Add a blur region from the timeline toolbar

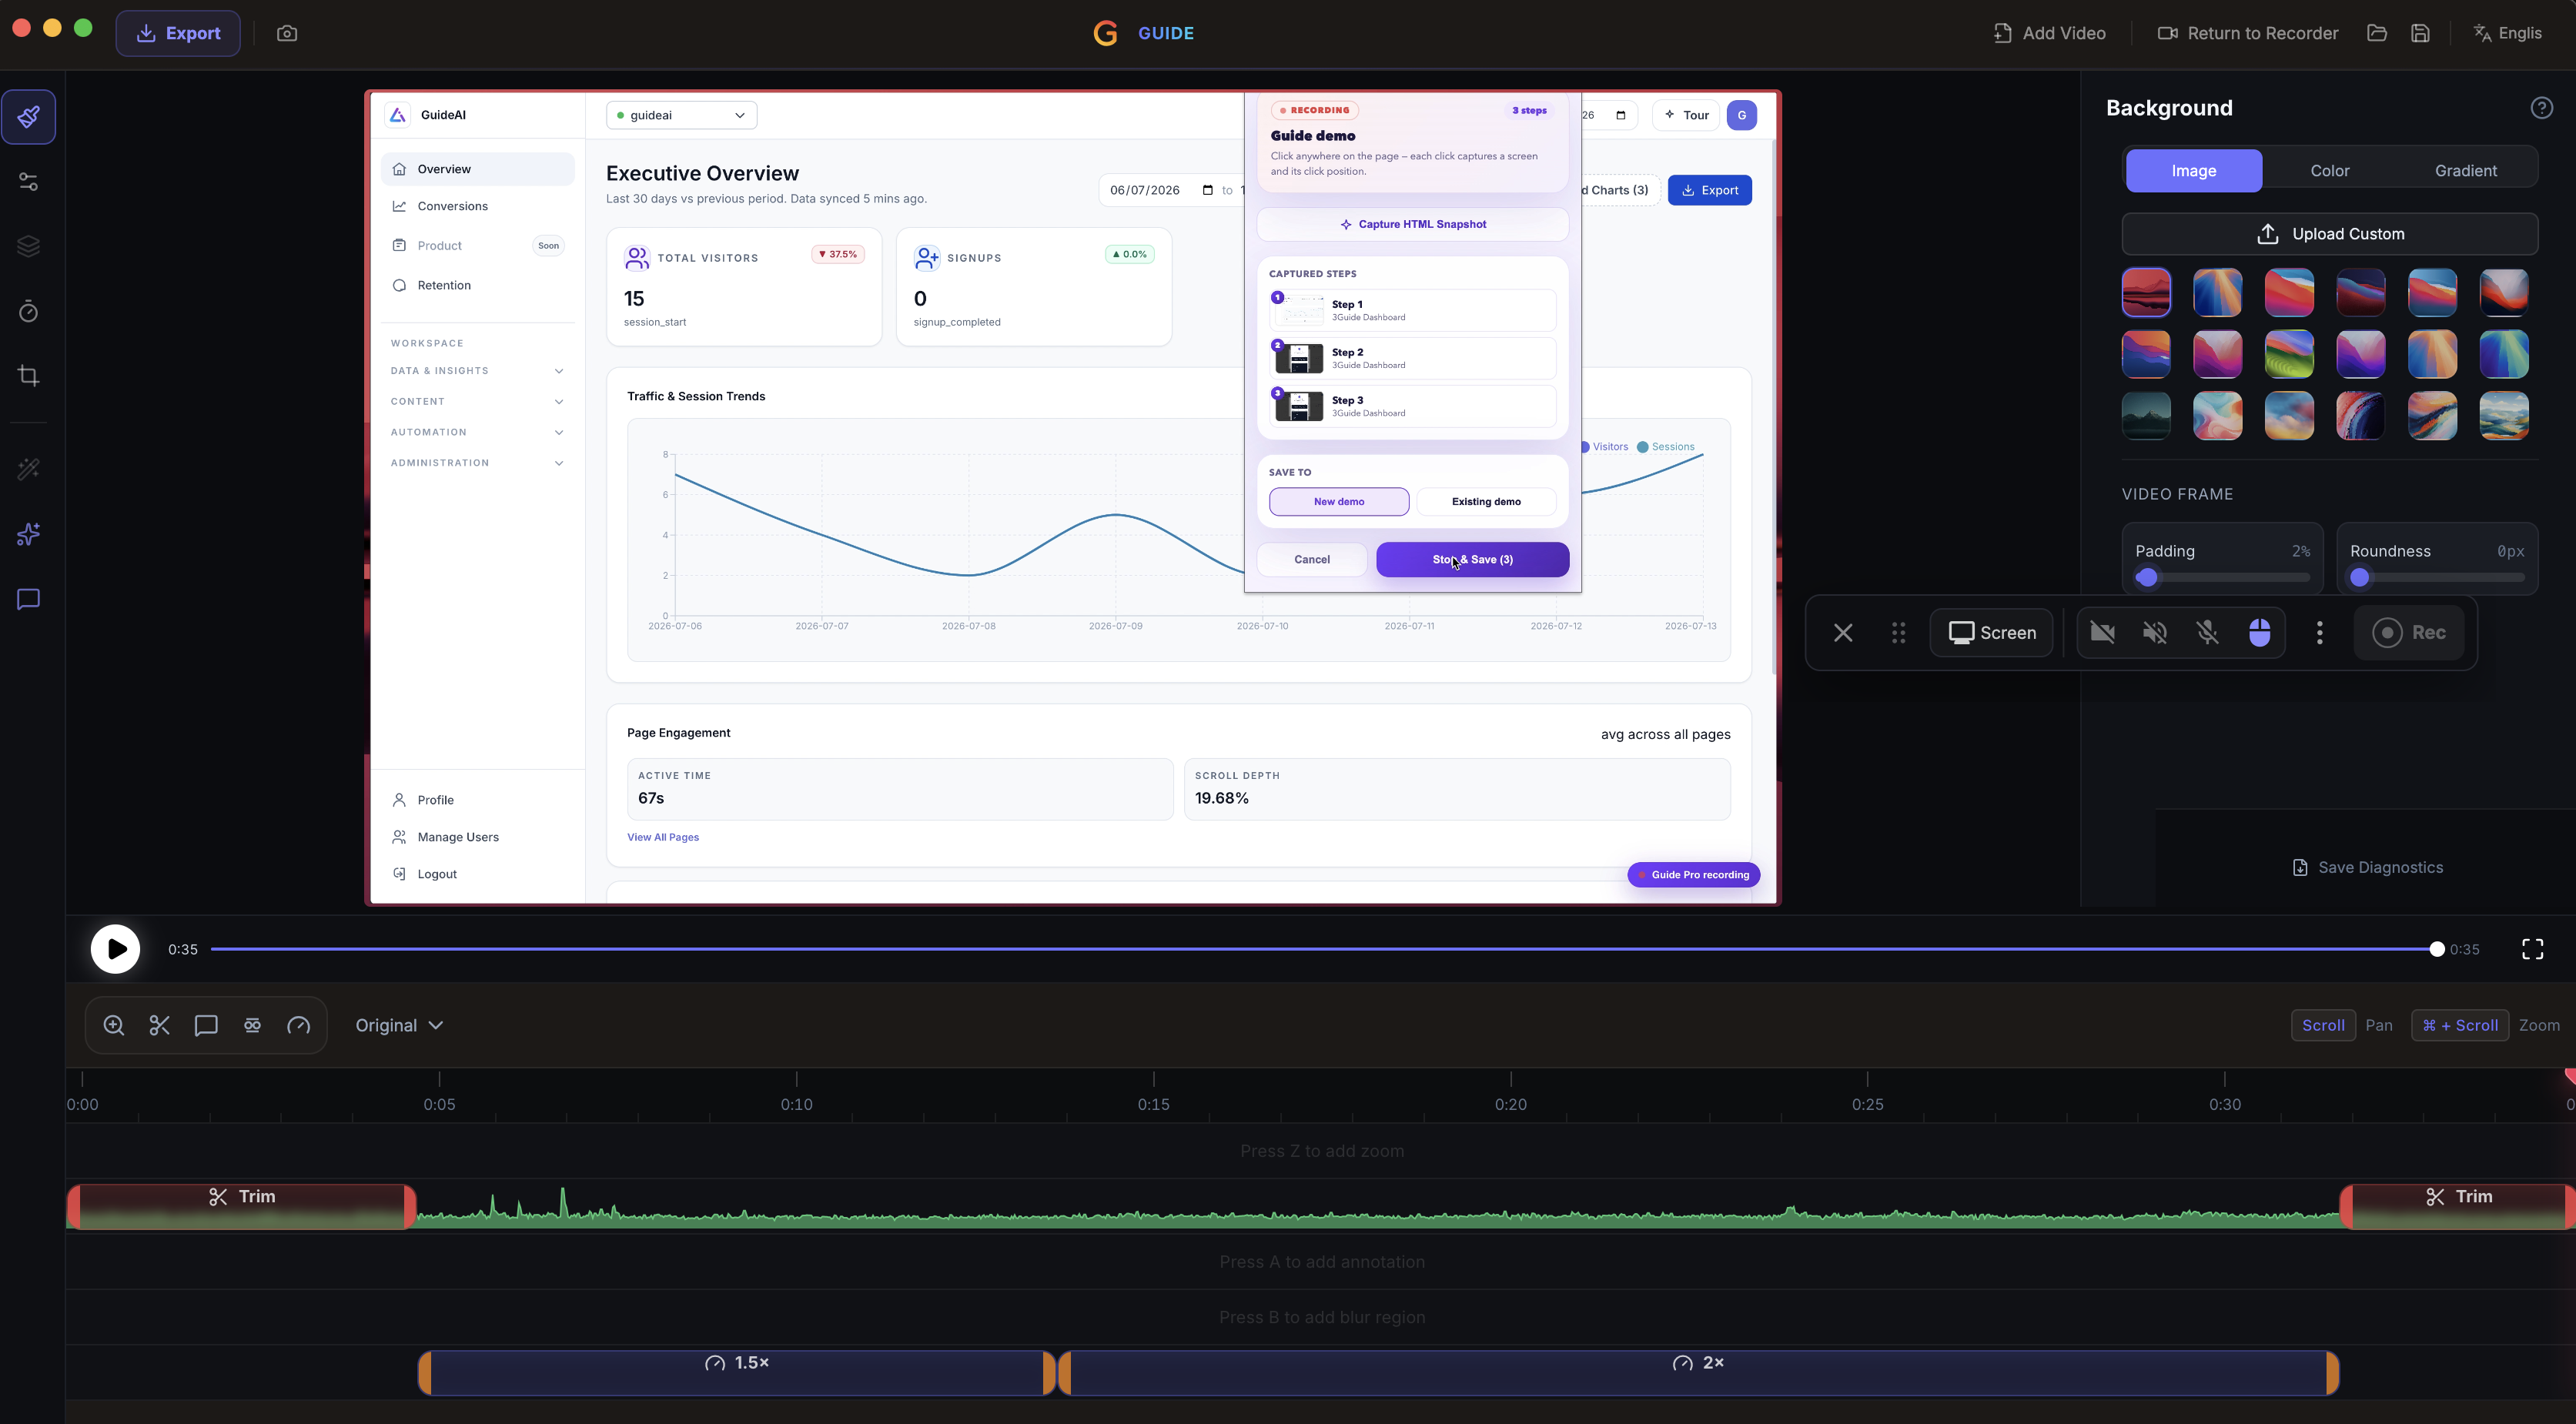252,1025
